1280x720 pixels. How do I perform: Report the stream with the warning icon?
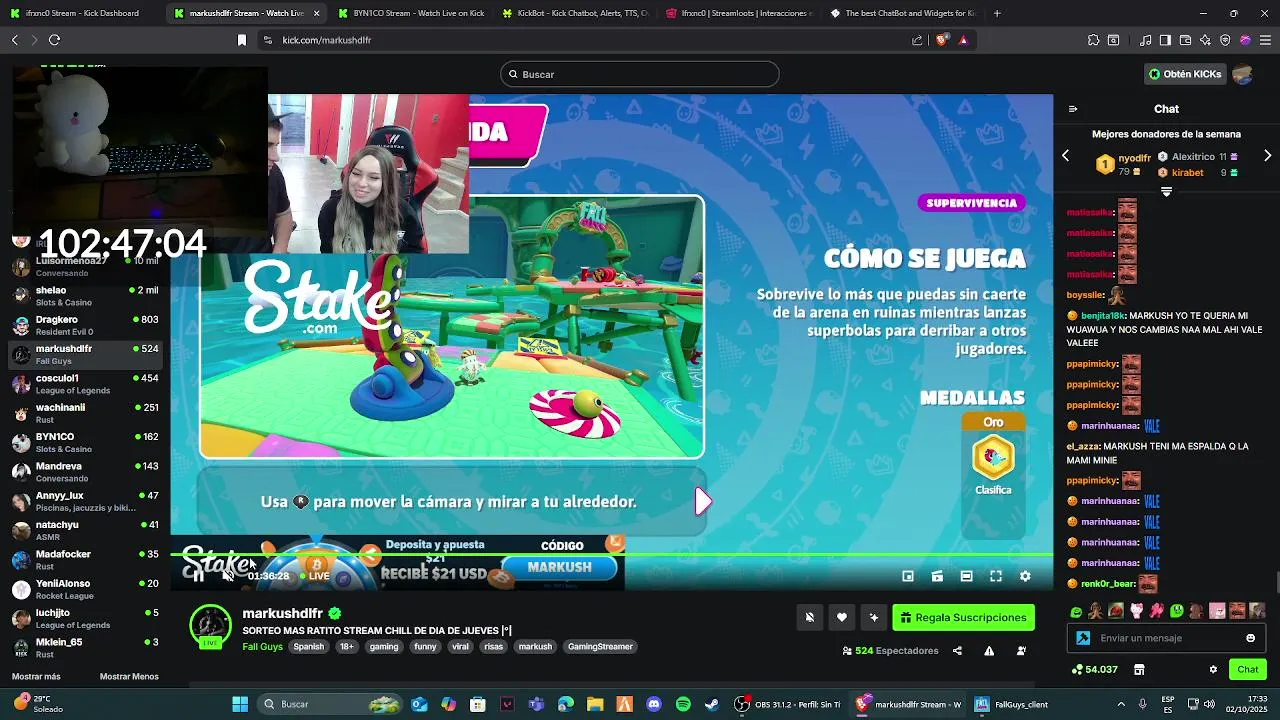coord(989,651)
